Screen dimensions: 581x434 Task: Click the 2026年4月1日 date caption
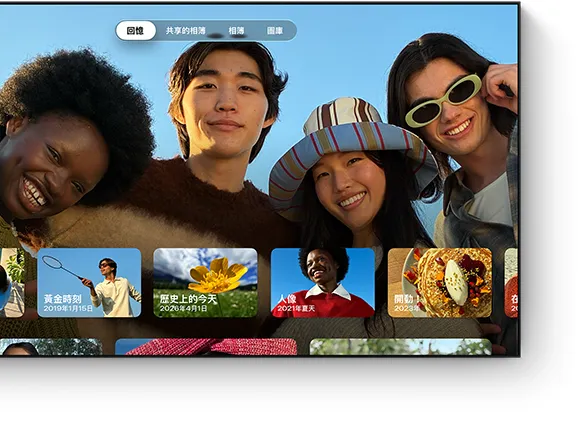(183, 308)
